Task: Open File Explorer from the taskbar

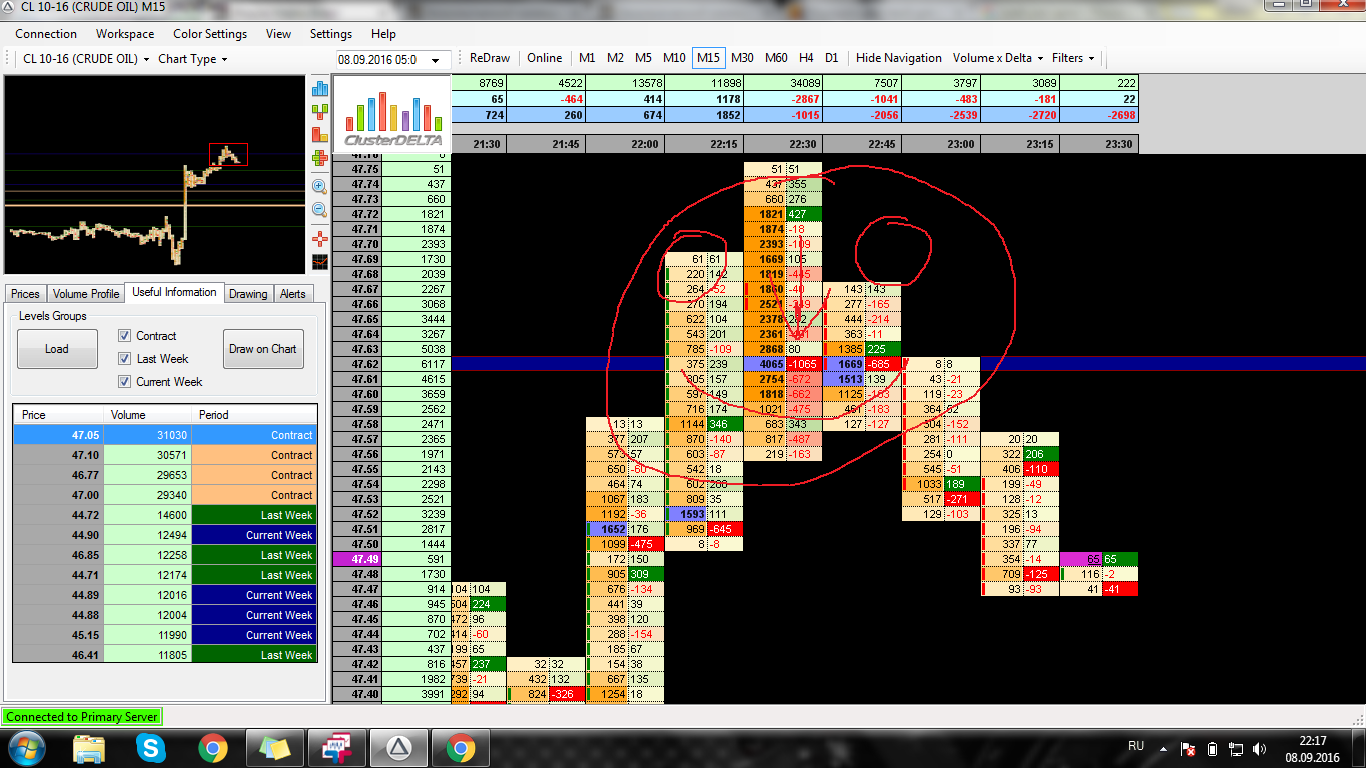Action: 89,747
